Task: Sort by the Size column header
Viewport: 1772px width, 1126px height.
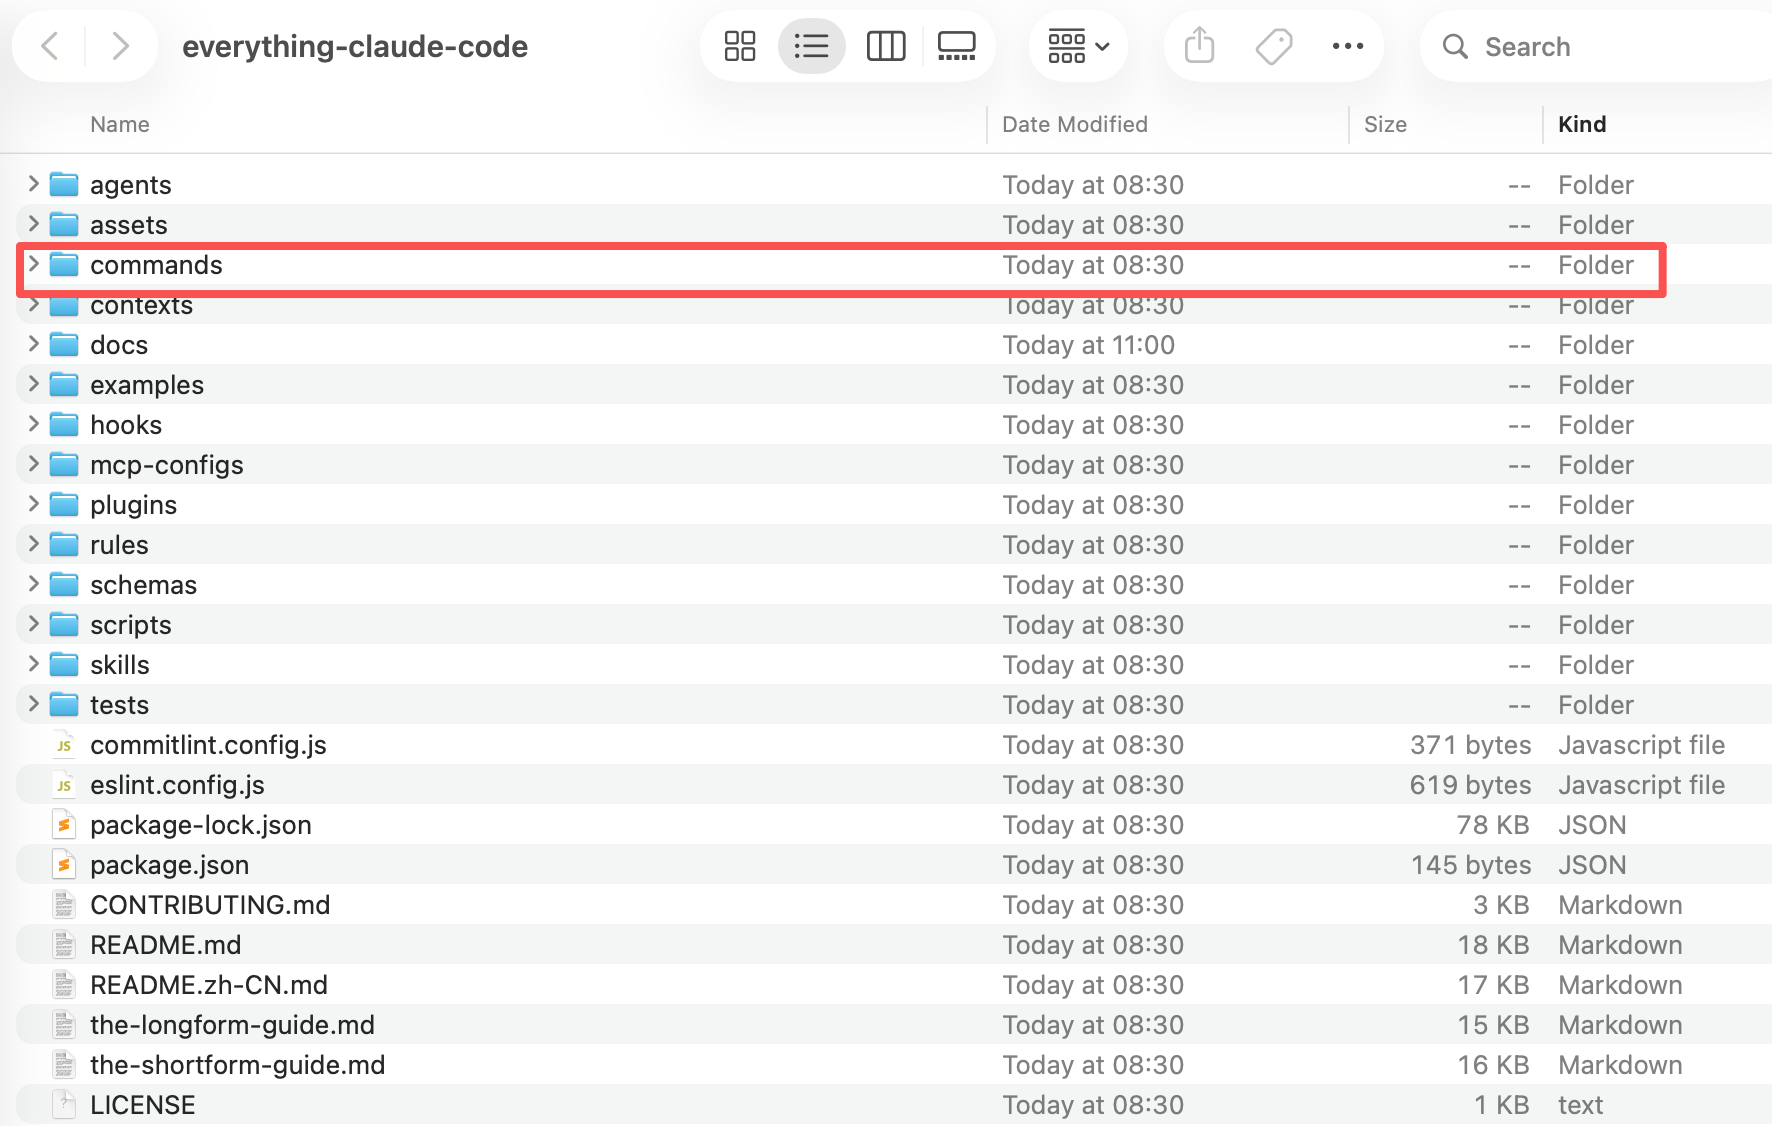Action: tap(1385, 124)
